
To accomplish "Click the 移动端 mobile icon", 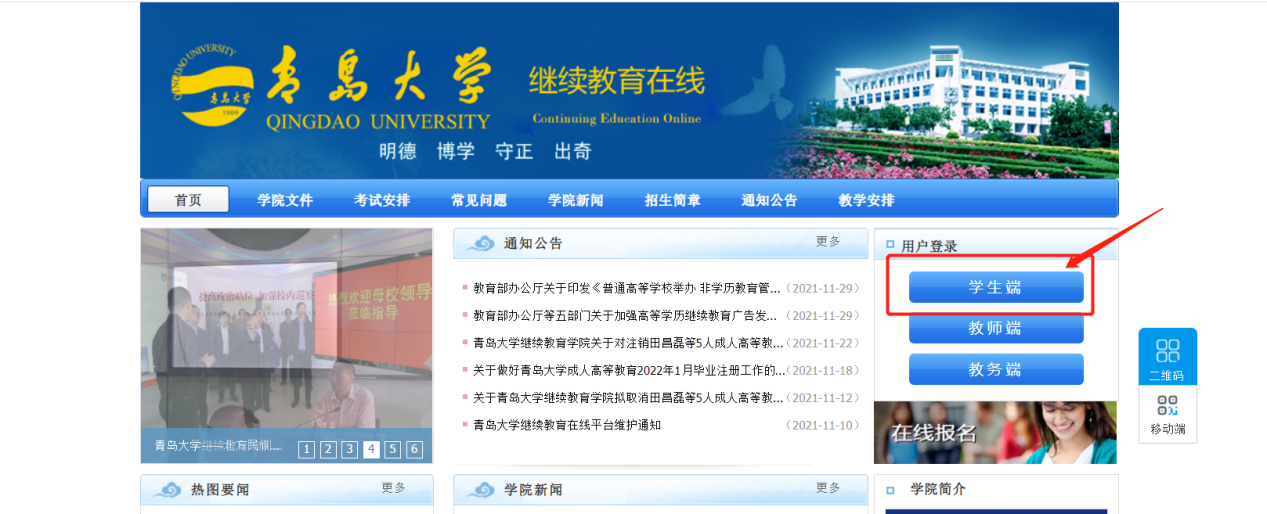I will click(1167, 414).
